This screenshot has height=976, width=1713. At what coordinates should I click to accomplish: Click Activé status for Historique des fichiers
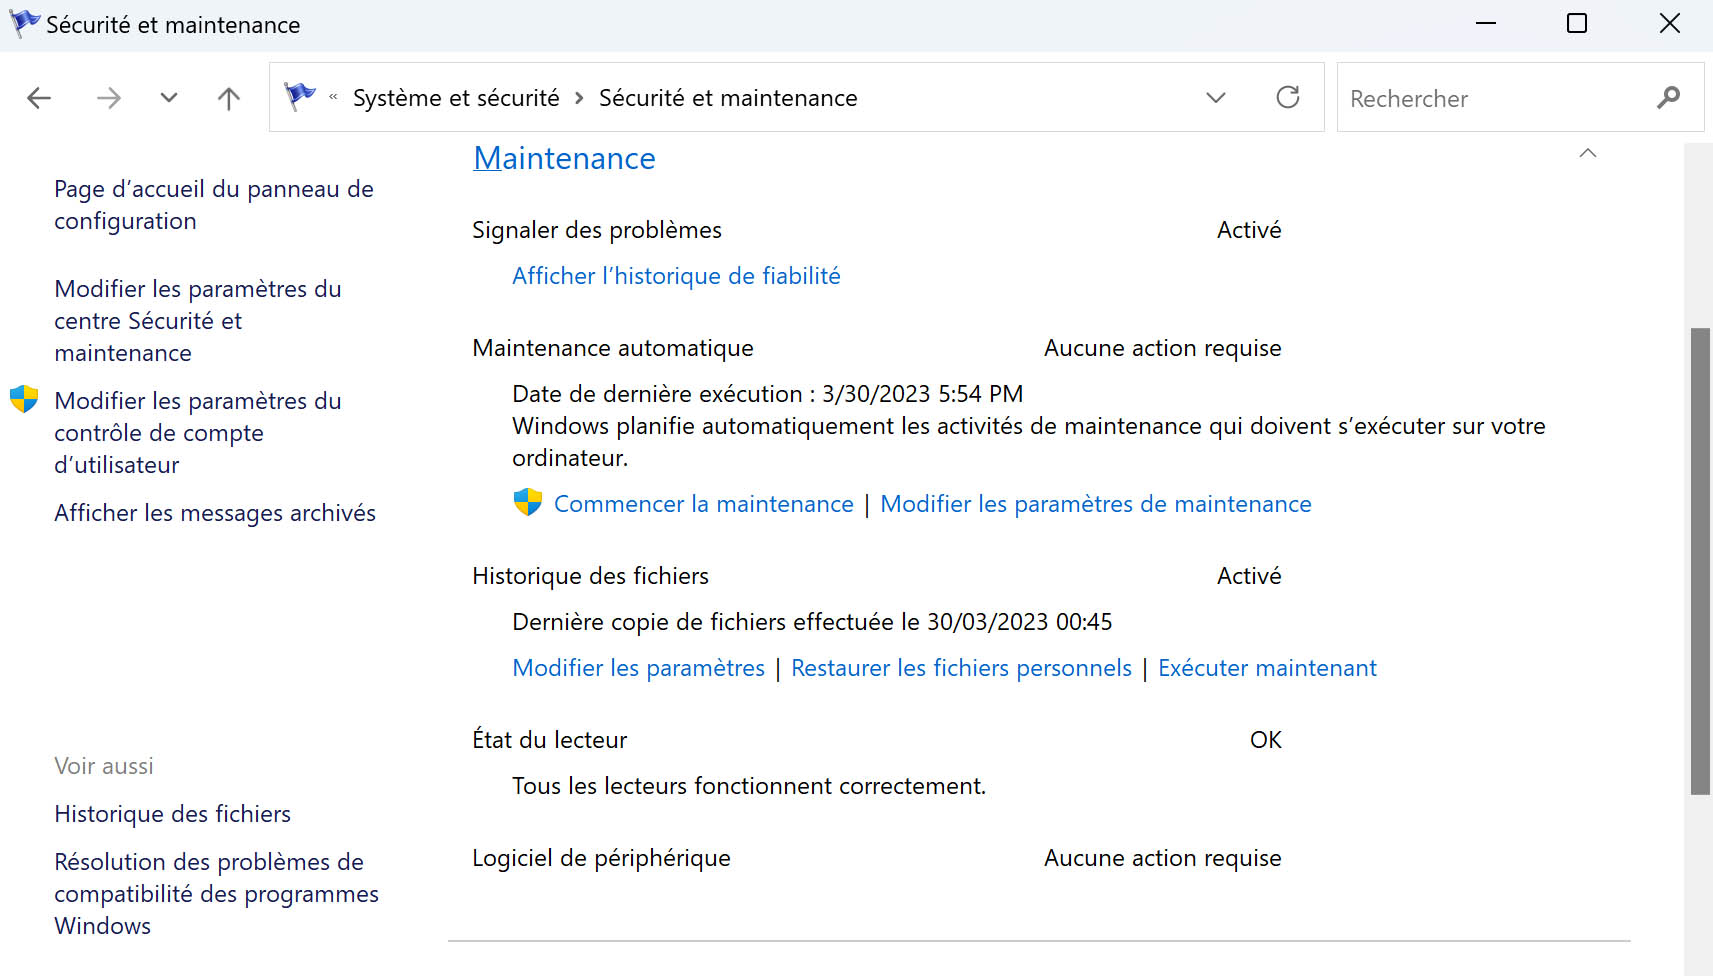click(x=1249, y=576)
